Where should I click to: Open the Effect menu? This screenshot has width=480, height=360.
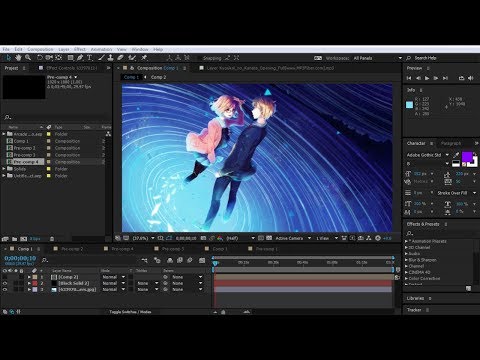80,49
